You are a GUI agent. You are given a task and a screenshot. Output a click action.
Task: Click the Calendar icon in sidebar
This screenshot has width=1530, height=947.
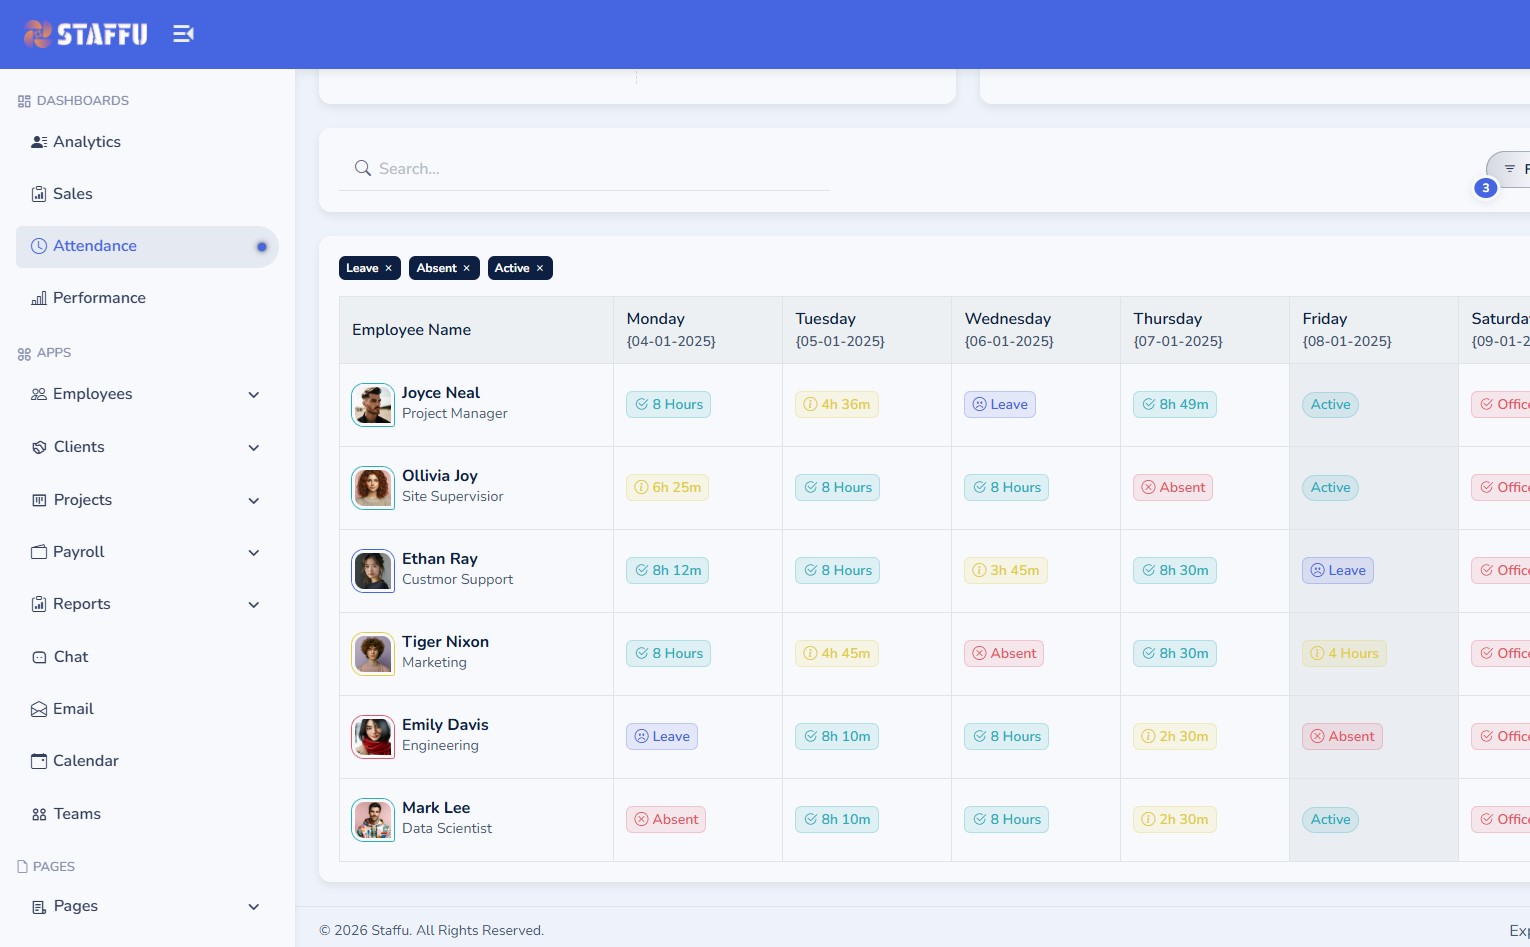click(x=39, y=761)
